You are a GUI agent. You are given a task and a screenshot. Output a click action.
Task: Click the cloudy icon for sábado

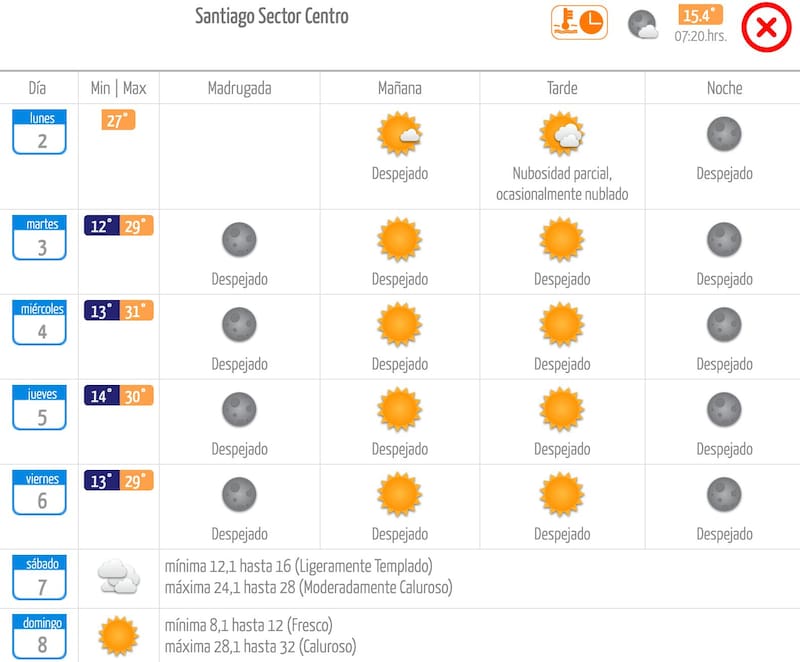(x=118, y=577)
